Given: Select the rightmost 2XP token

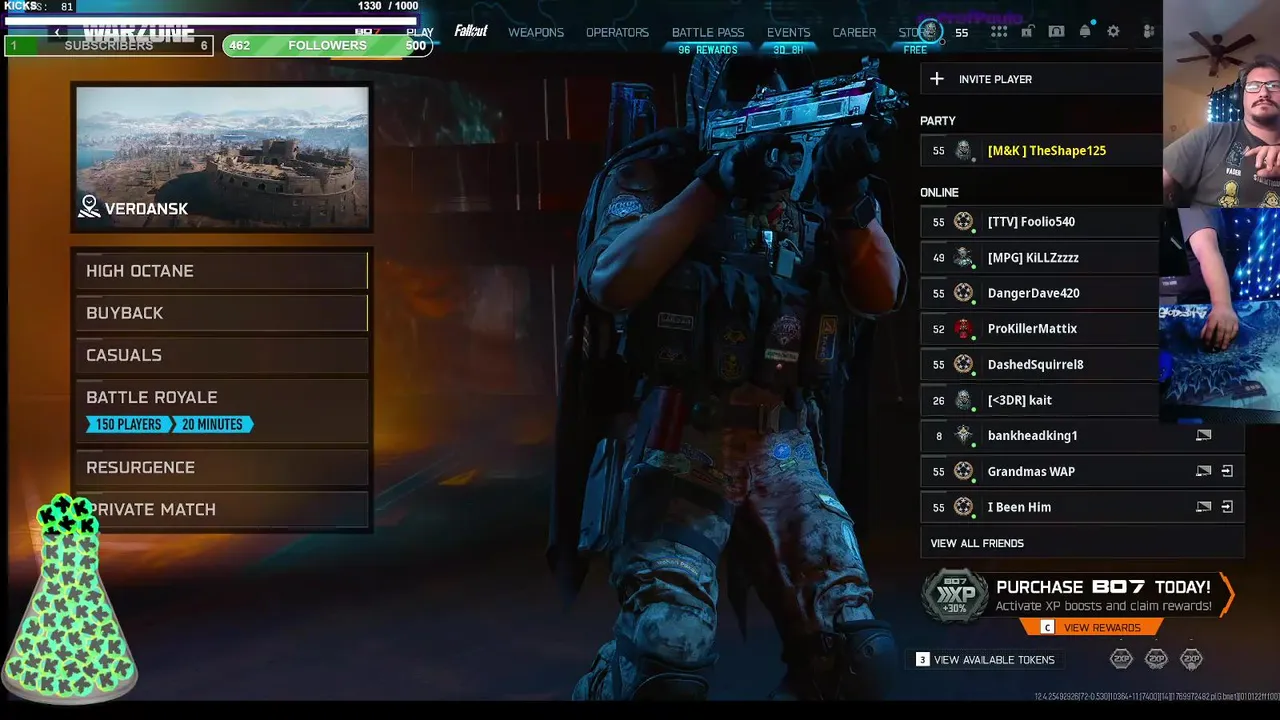Looking at the screenshot, I should coord(1191,658).
